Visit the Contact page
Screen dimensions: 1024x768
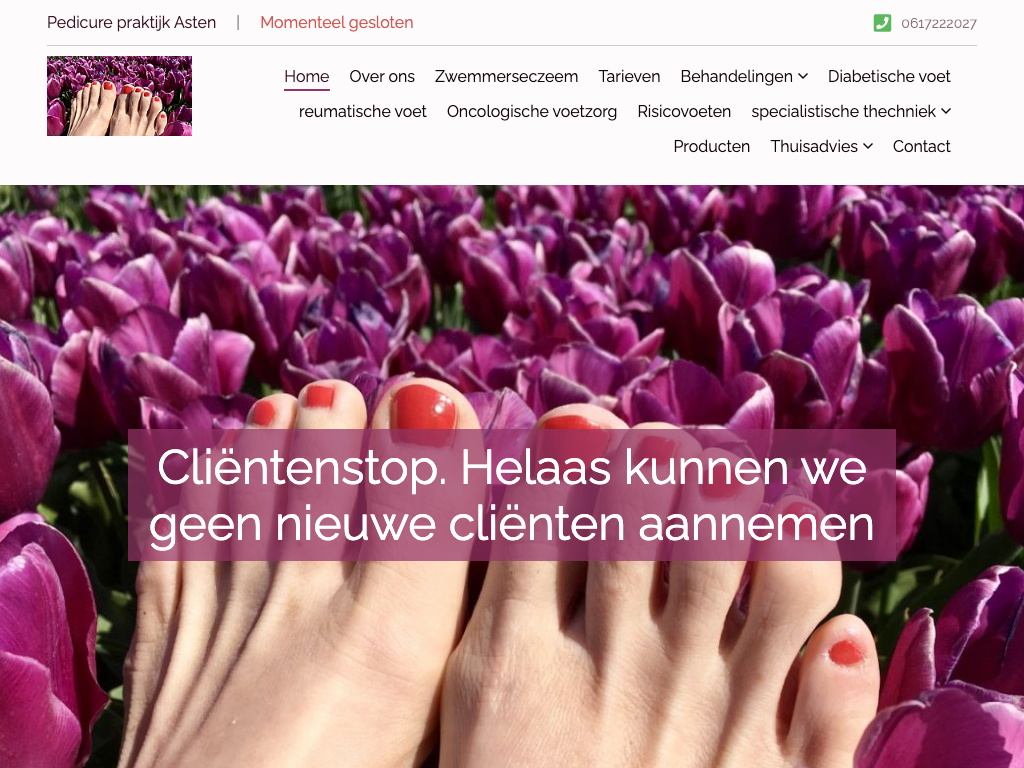coord(921,146)
